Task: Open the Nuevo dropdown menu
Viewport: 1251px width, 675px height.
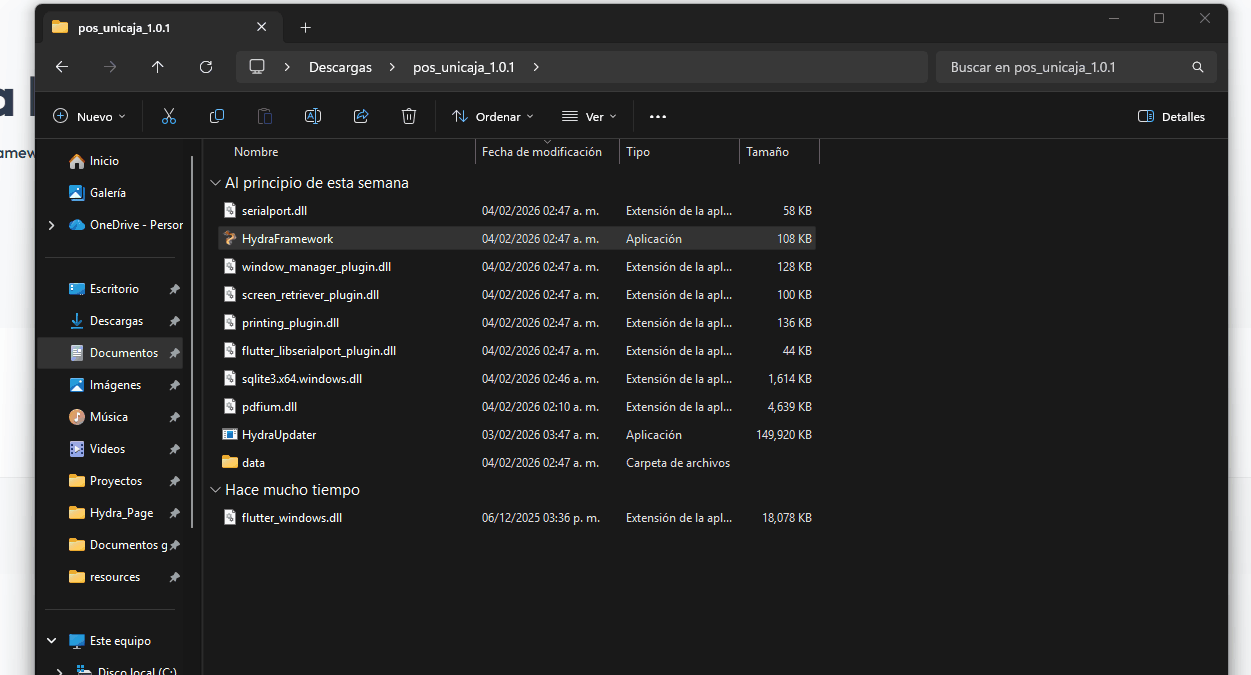Action: click(89, 117)
